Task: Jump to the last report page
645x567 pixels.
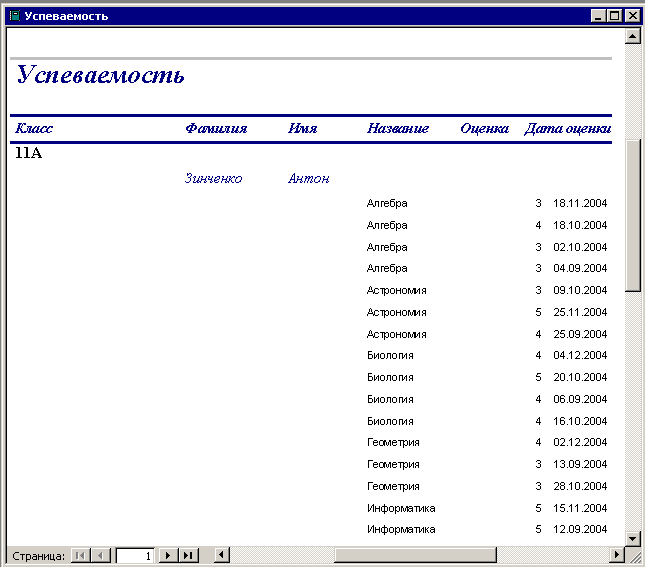Action: coord(188,555)
